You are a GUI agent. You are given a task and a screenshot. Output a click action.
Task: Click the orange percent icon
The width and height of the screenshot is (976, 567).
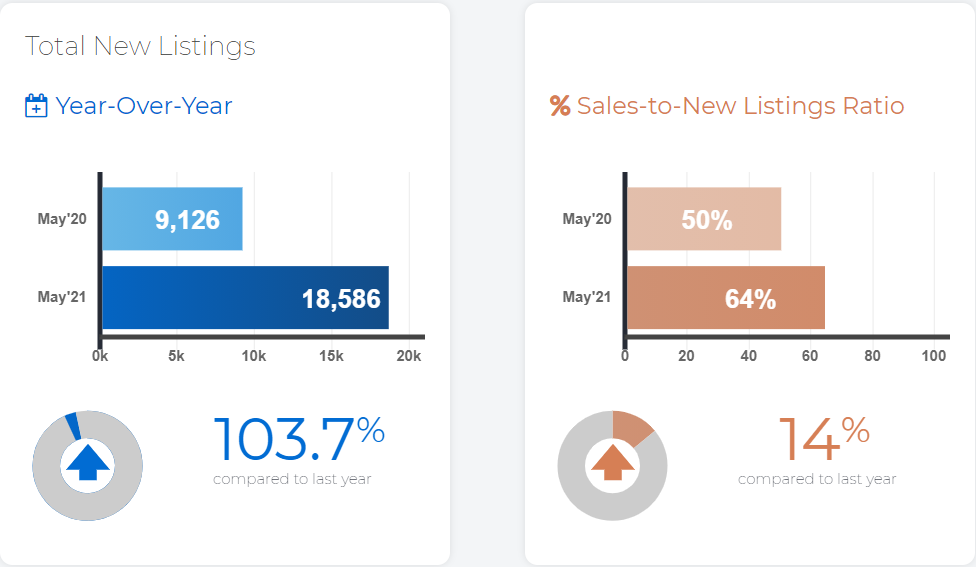[x=560, y=106]
